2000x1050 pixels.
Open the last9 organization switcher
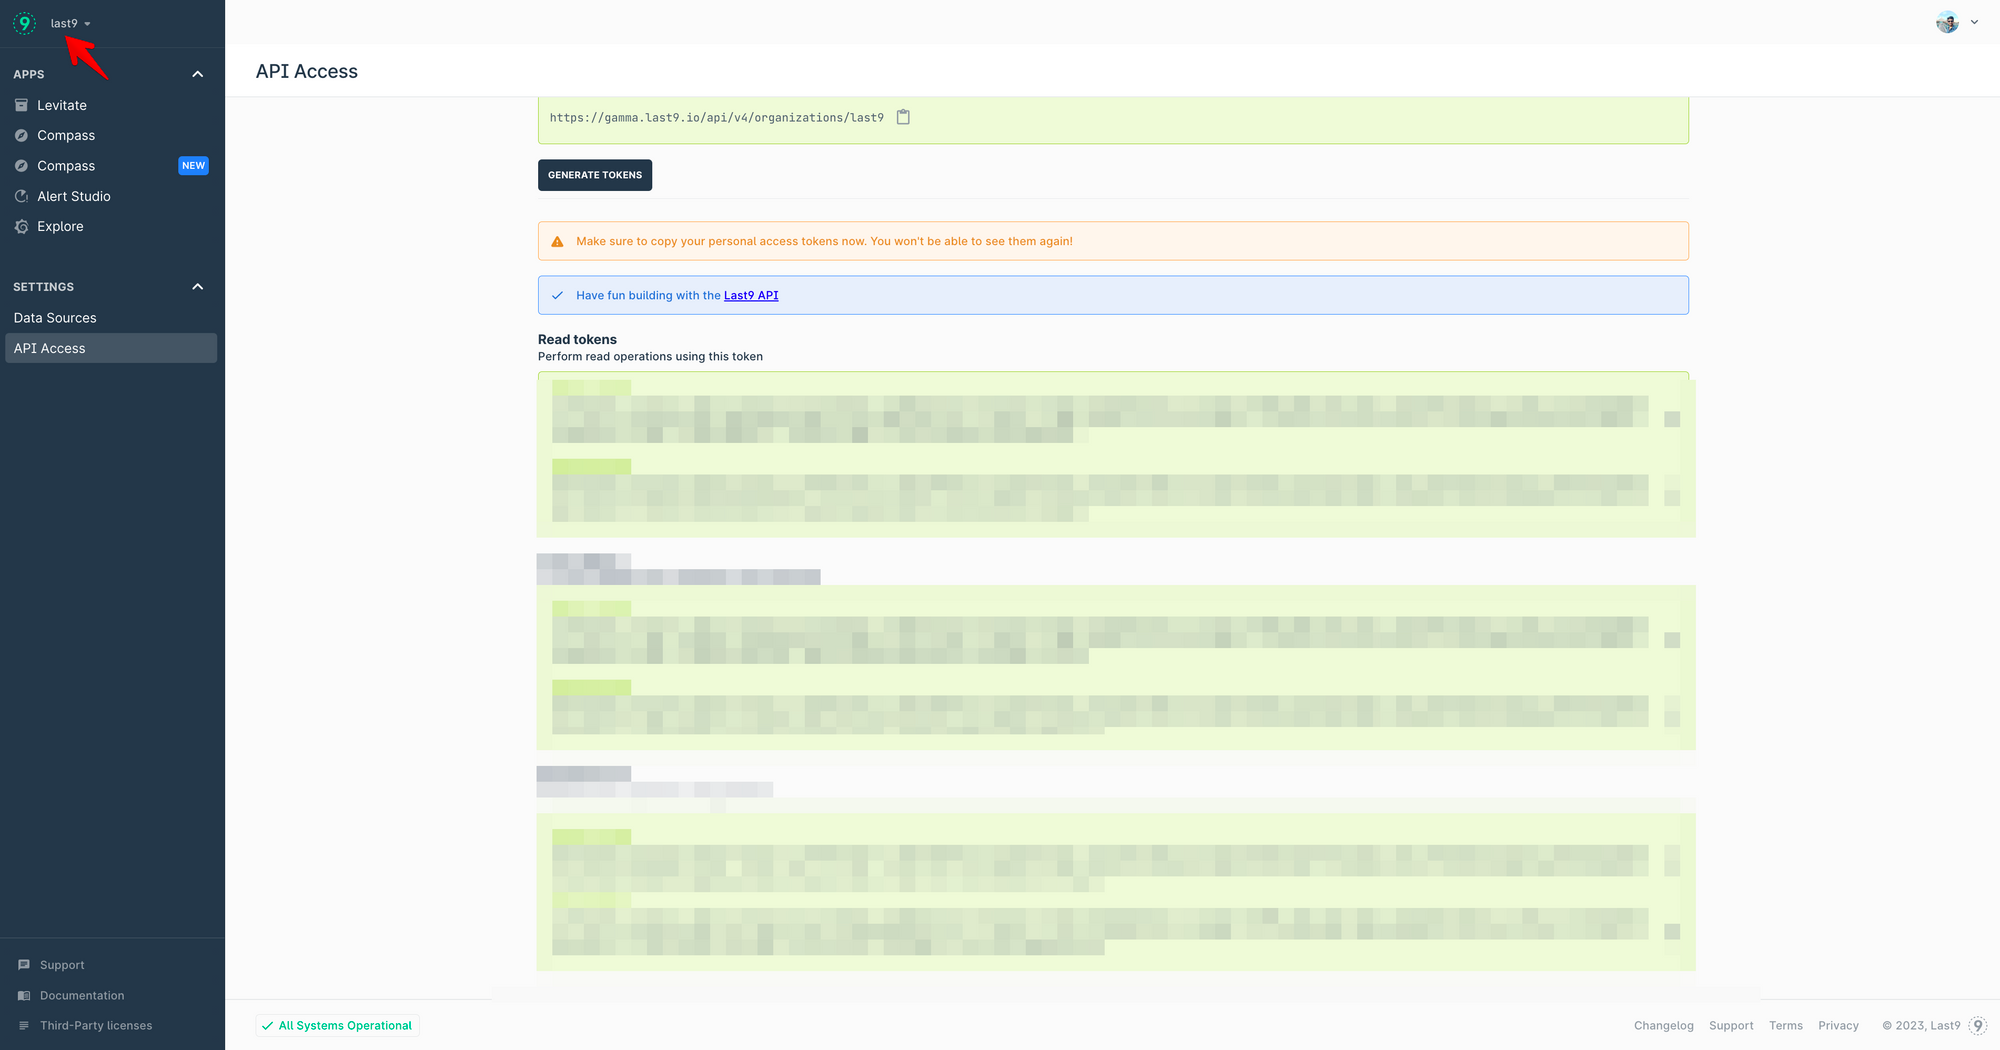(x=70, y=22)
